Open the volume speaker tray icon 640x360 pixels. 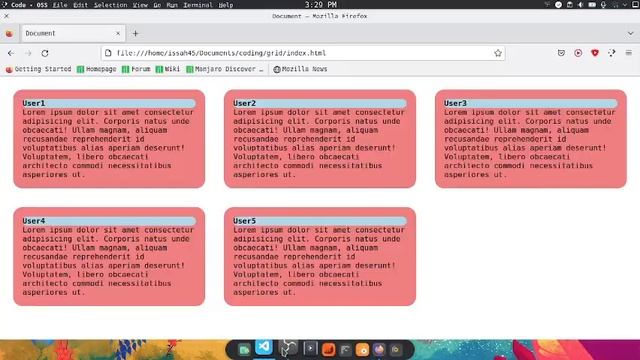580,5
